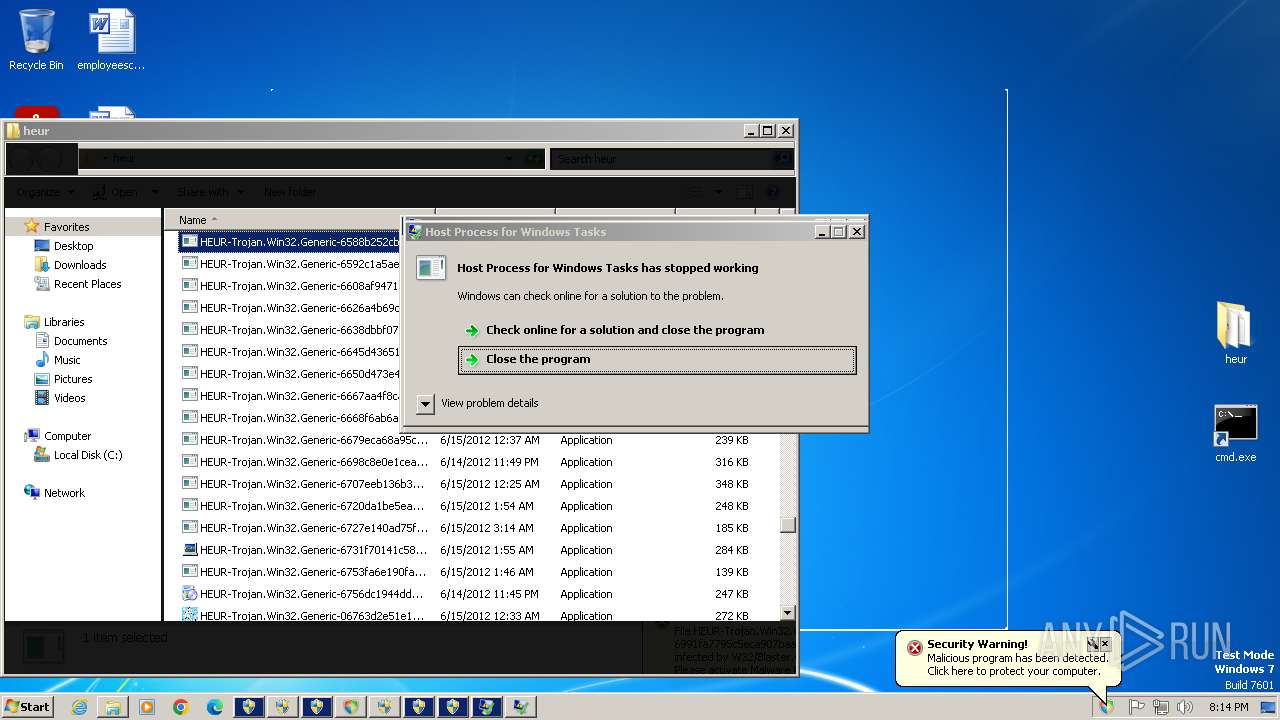Select file HEUR-Trojan.Win32.Generic-6645d43651
The height and width of the screenshot is (720, 1280).
289,352
